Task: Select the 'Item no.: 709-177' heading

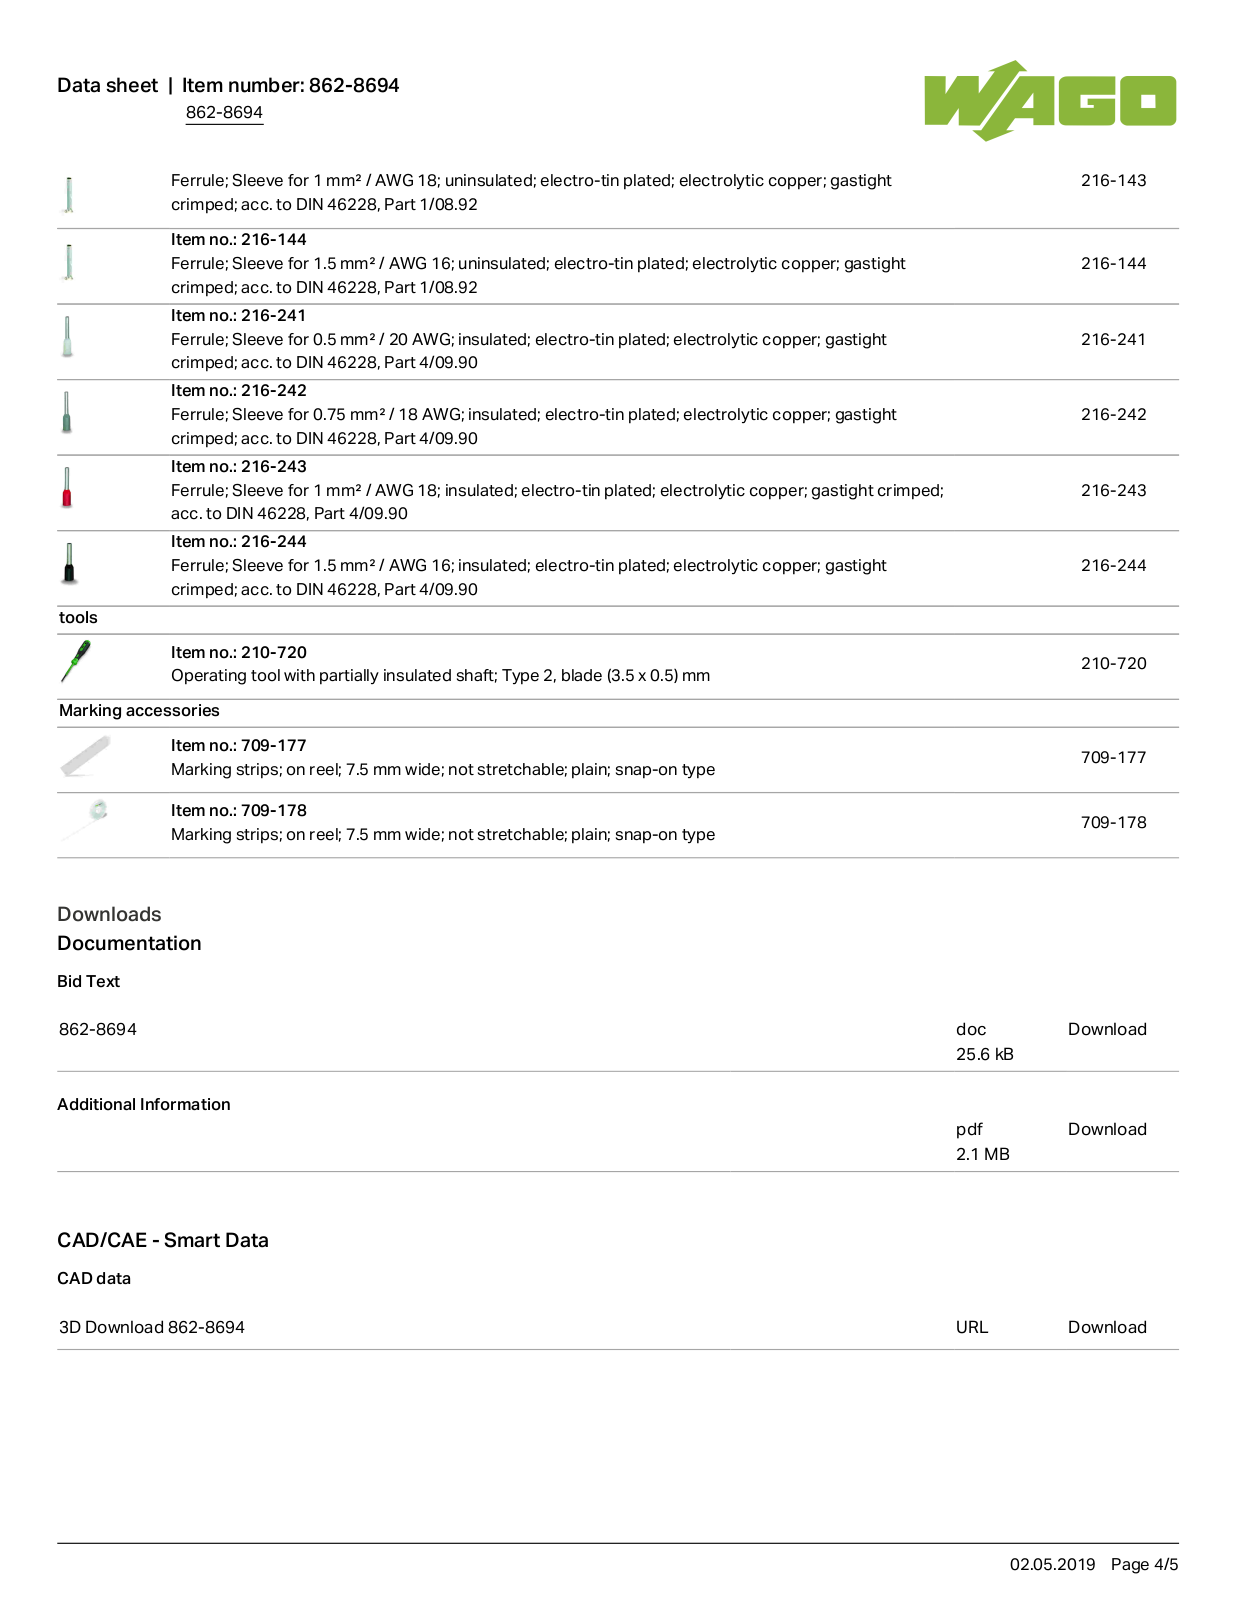Action: click(x=239, y=745)
